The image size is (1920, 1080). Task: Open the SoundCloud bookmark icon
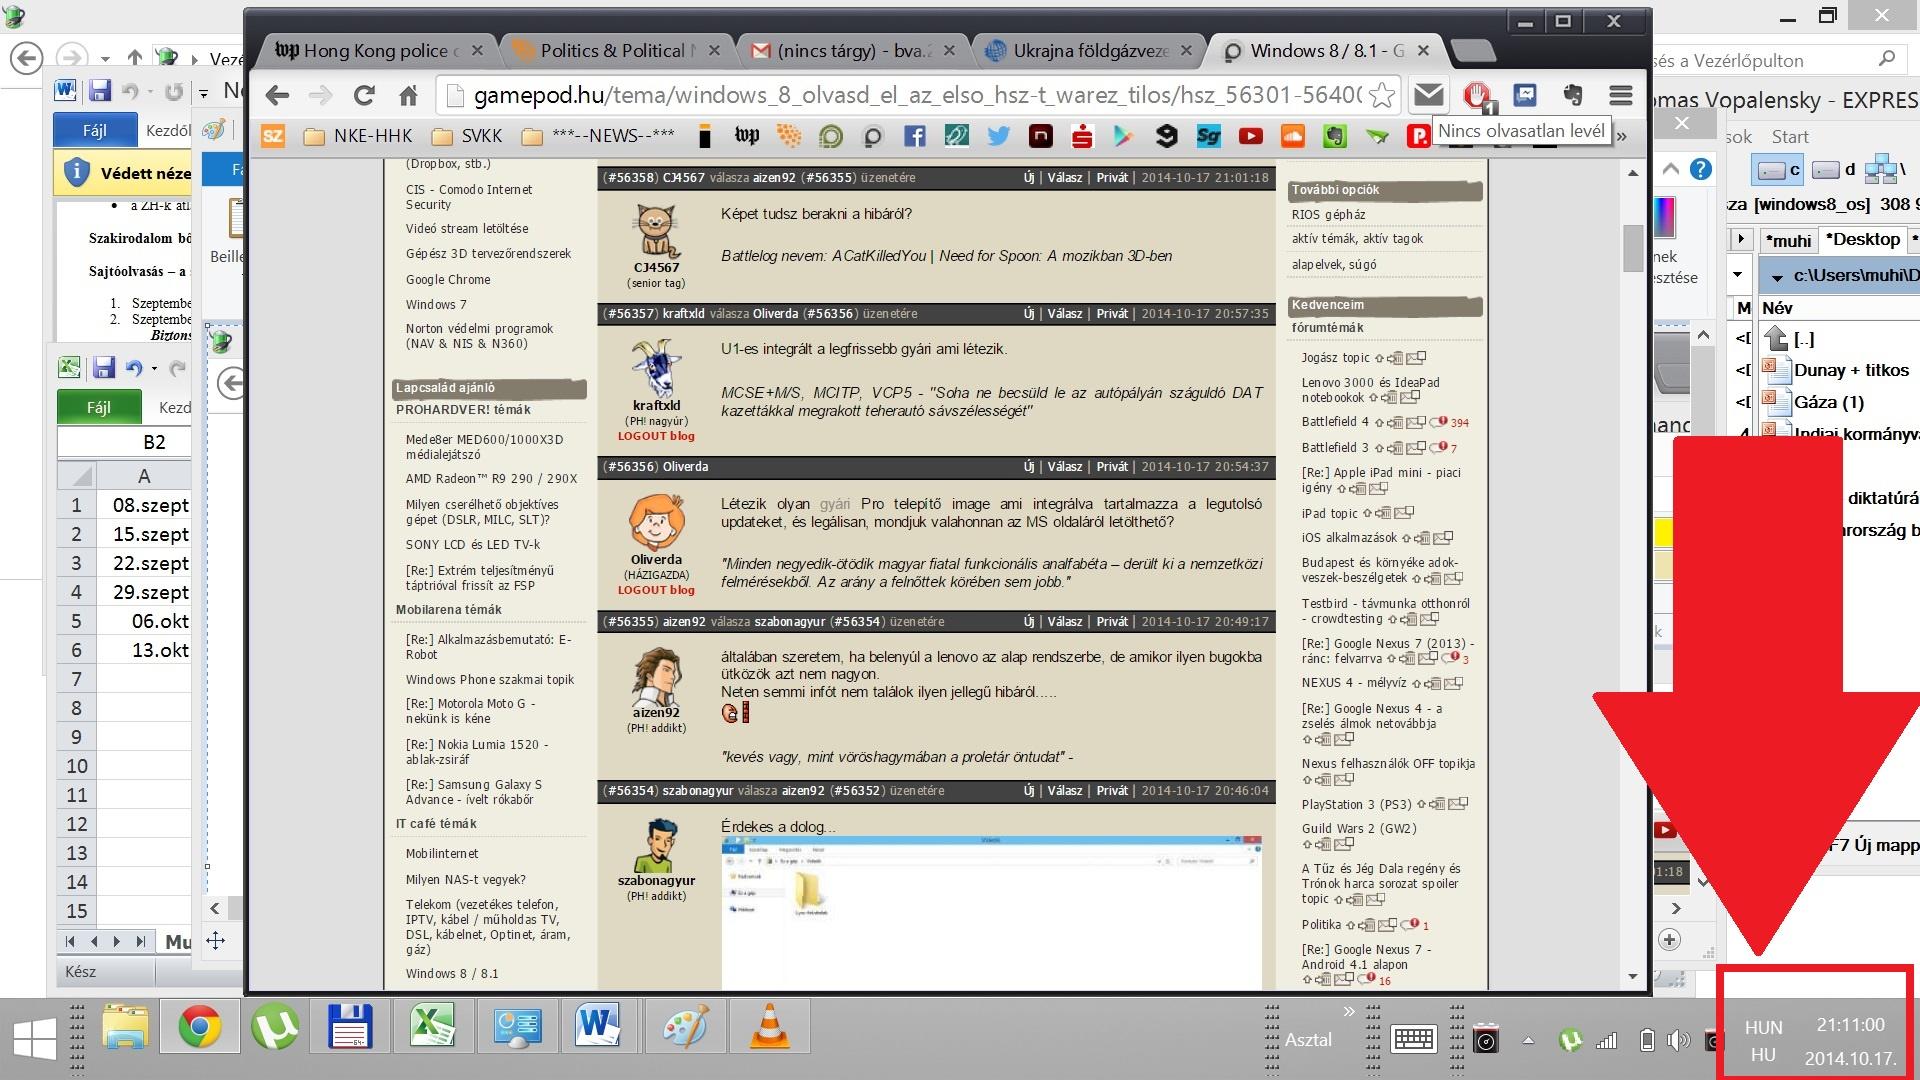pyautogui.click(x=1292, y=136)
